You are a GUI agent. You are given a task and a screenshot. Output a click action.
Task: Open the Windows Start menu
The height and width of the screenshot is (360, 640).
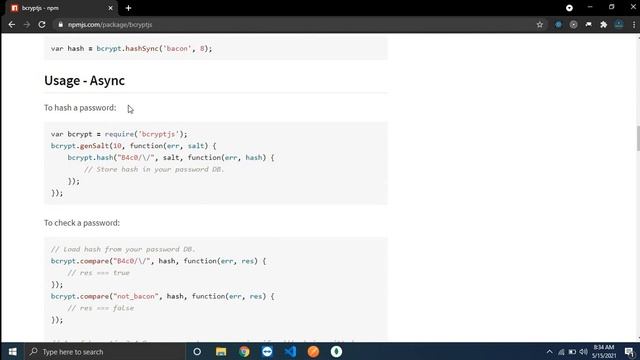click(12, 351)
